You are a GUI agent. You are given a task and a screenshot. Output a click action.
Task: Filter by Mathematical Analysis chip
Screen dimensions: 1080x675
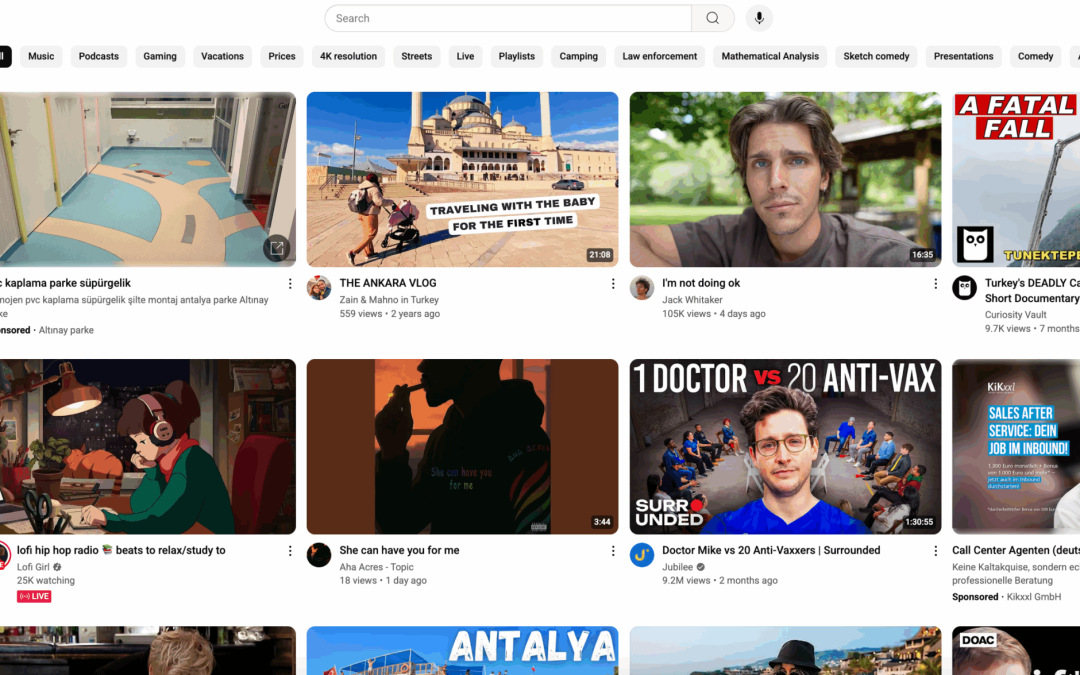pyautogui.click(x=770, y=56)
